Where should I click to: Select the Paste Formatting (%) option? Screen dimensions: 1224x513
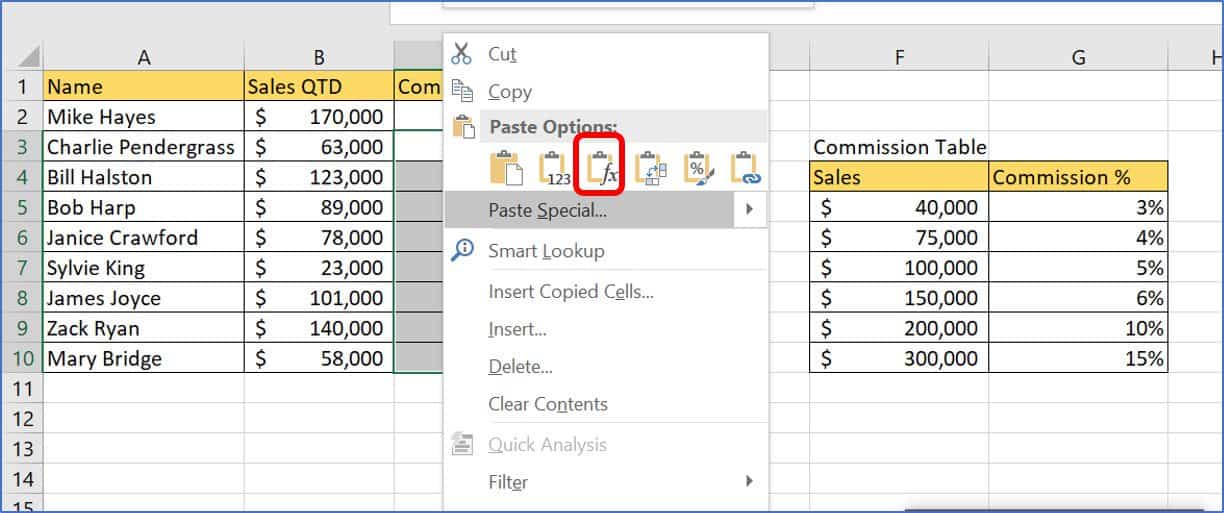698,168
